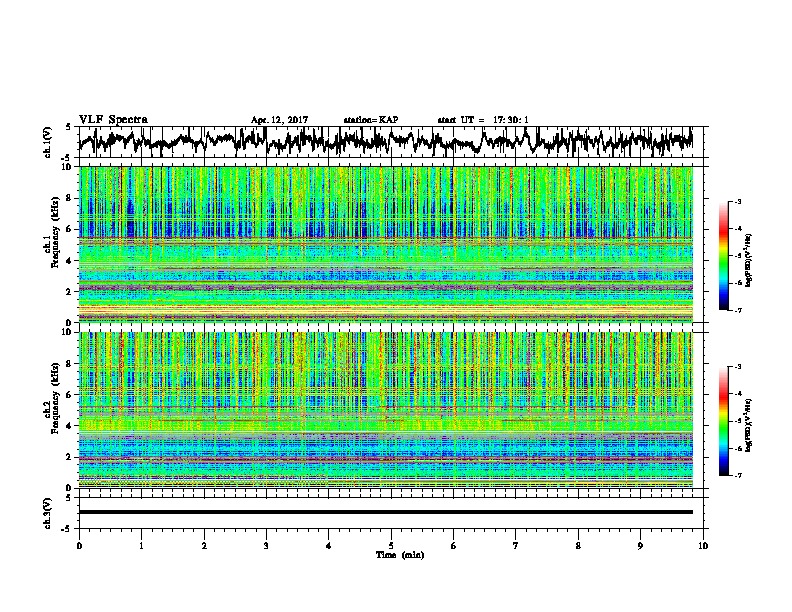
Task: Click the '10' kHz tick of ch.1 spectrogram
Action: point(69,167)
